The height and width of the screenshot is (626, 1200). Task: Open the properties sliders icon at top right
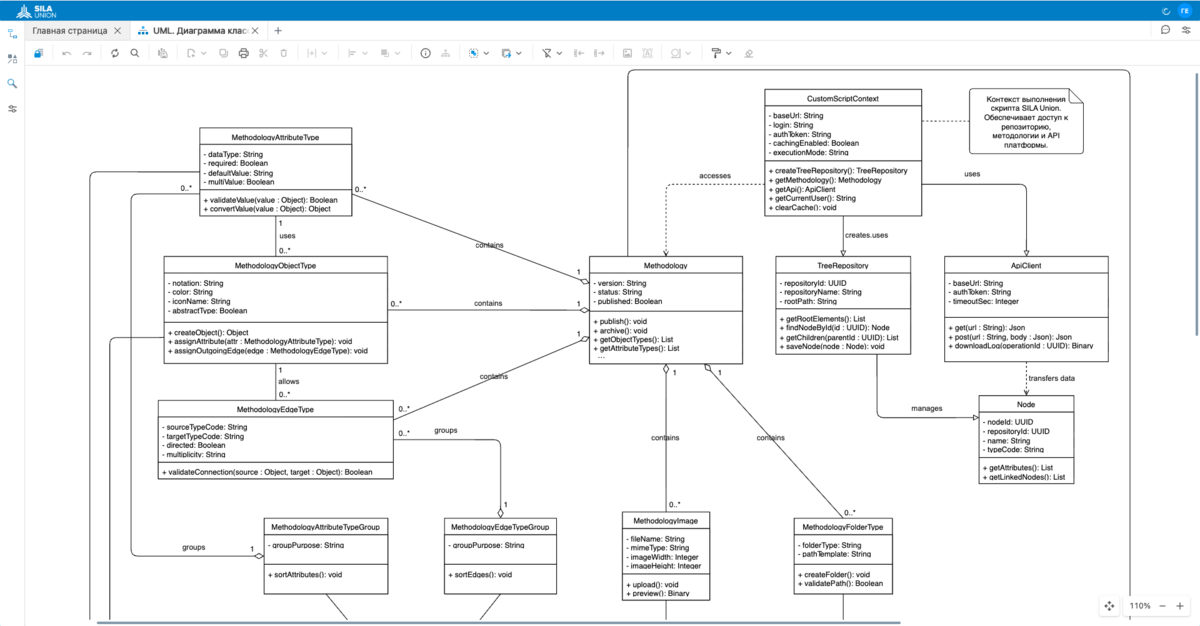coord(1186,30)
